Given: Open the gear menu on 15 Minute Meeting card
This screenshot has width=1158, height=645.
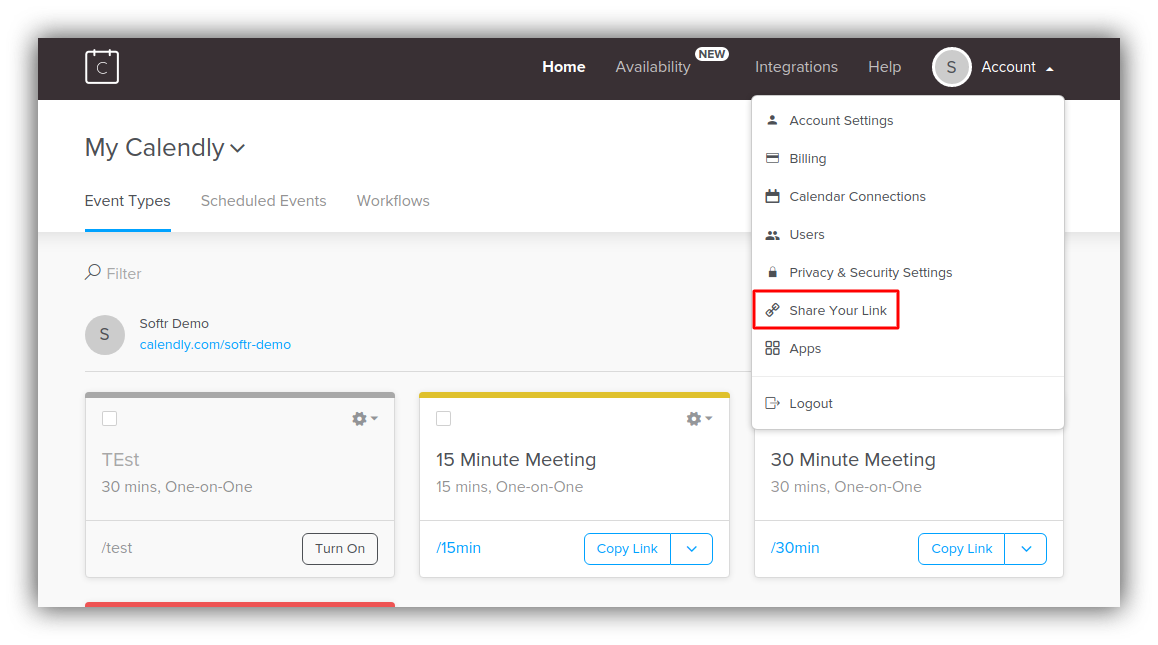Looking at the screenshot, I should [699, 419].
